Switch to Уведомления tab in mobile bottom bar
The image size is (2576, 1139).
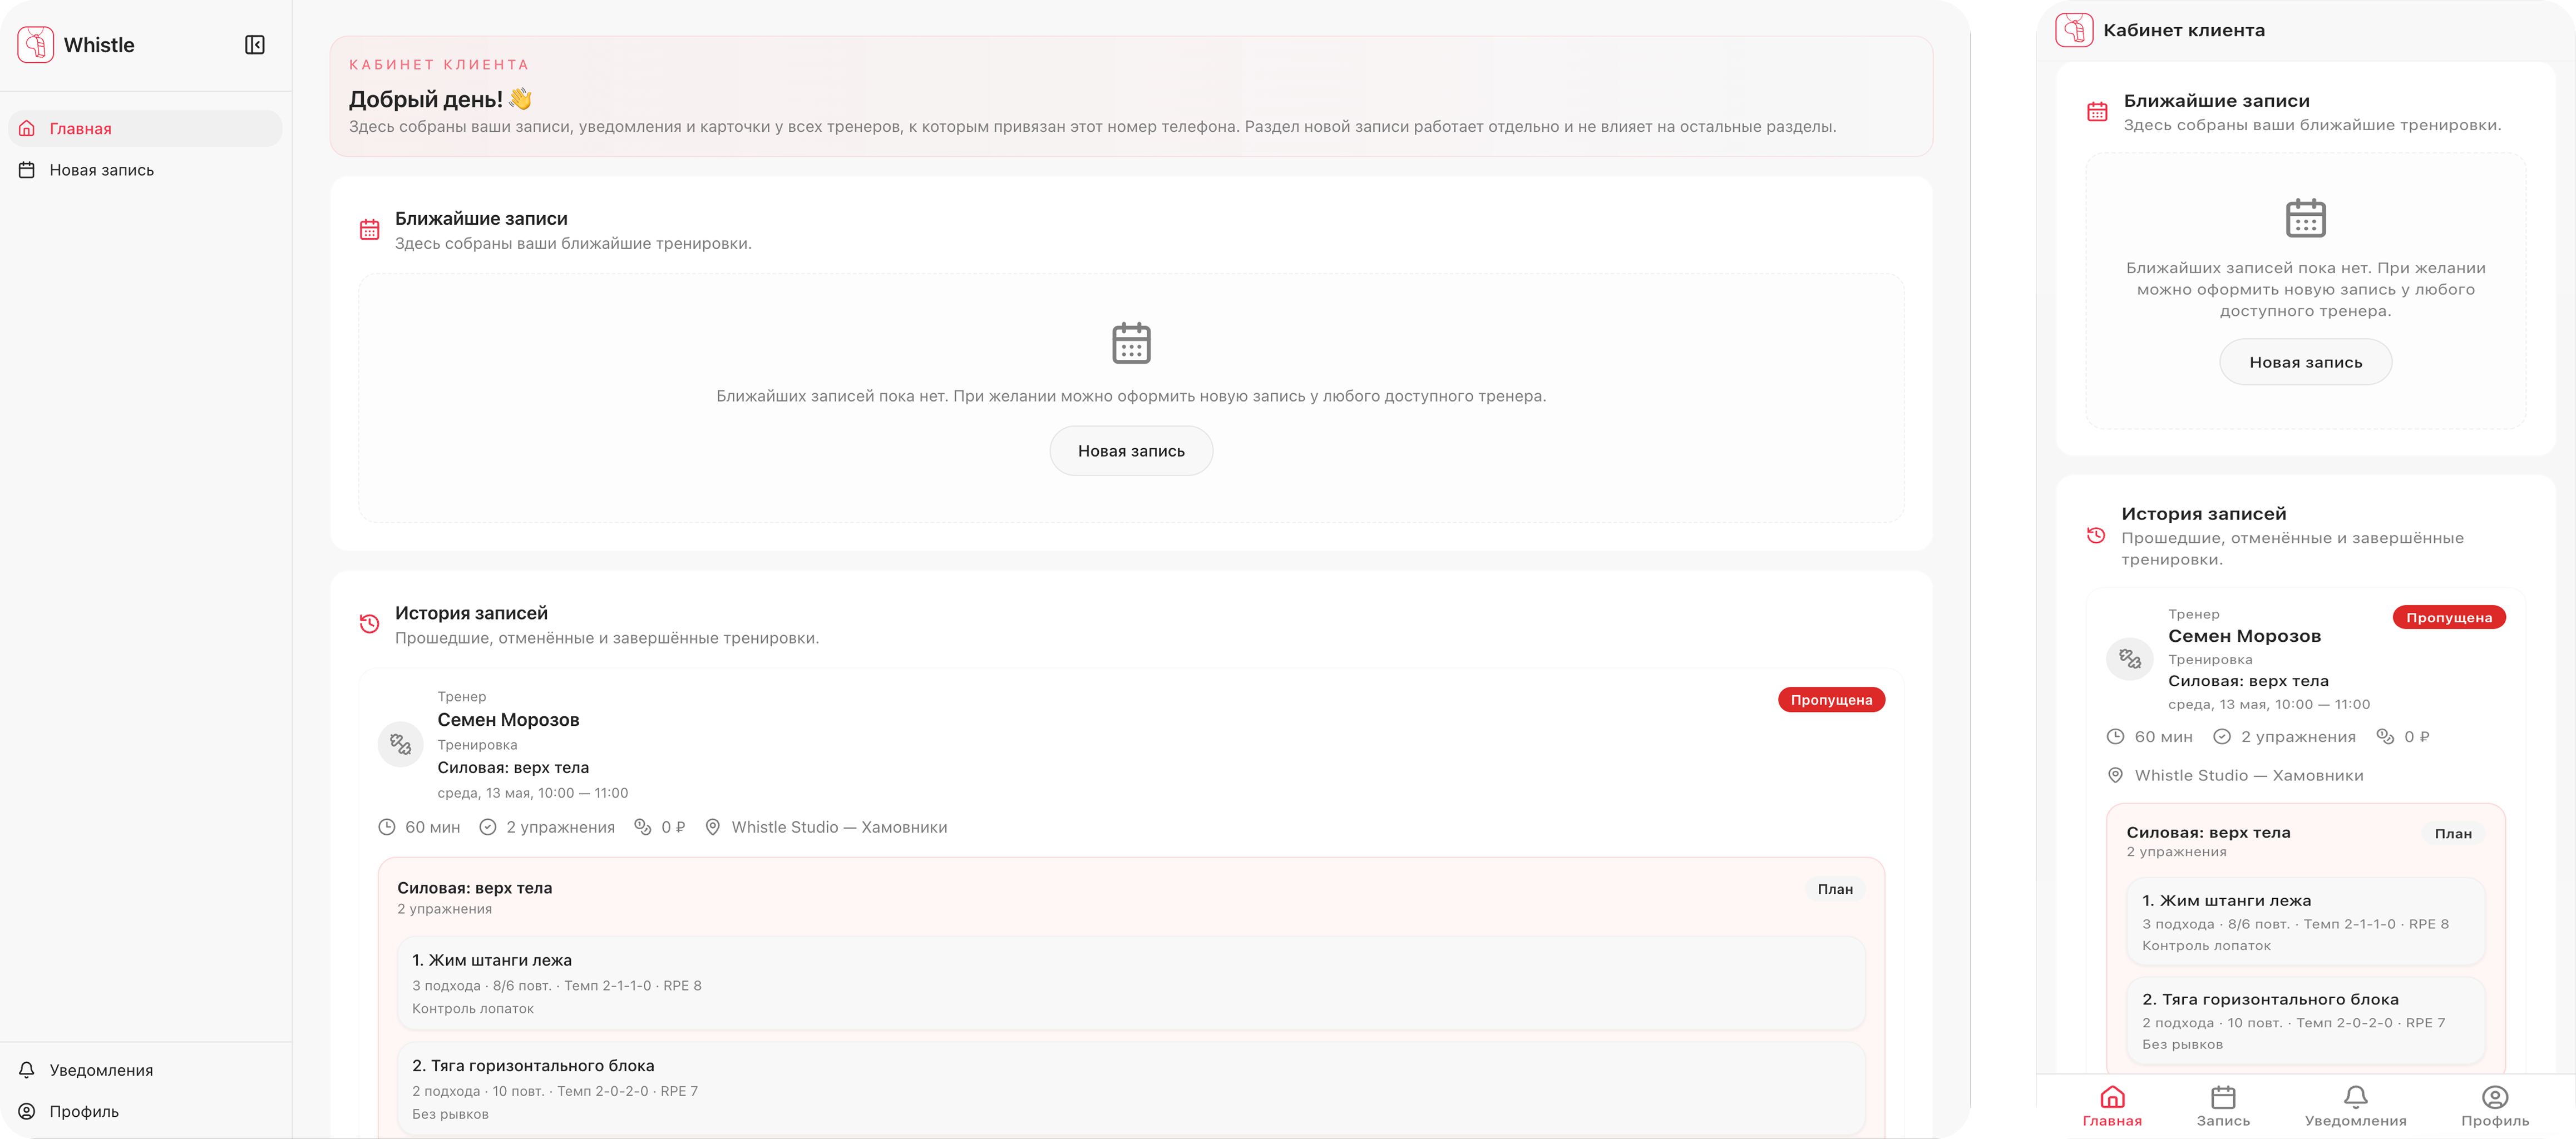[2355, 1107]
